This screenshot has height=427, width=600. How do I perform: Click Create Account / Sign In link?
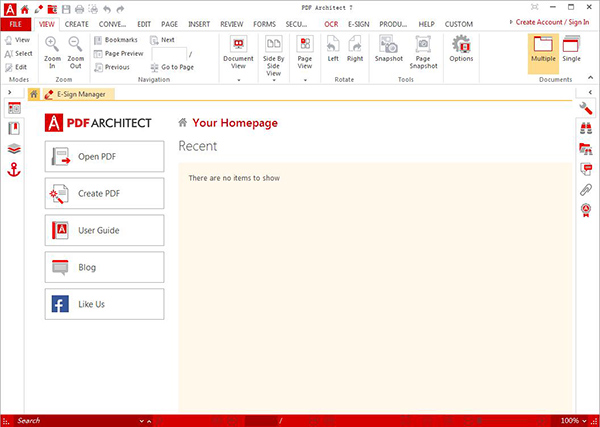point(553,21)
